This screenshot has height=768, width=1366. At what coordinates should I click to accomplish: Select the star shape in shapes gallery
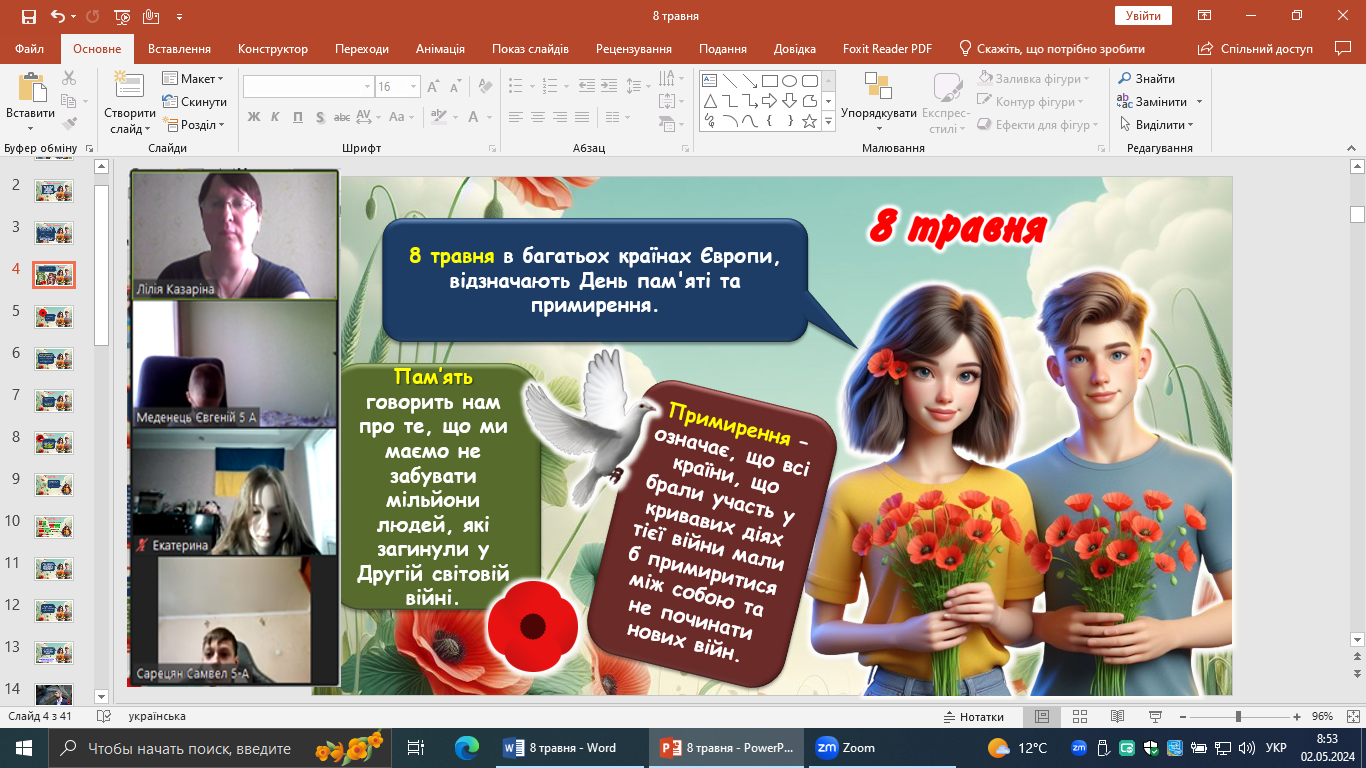click(809, 121)
